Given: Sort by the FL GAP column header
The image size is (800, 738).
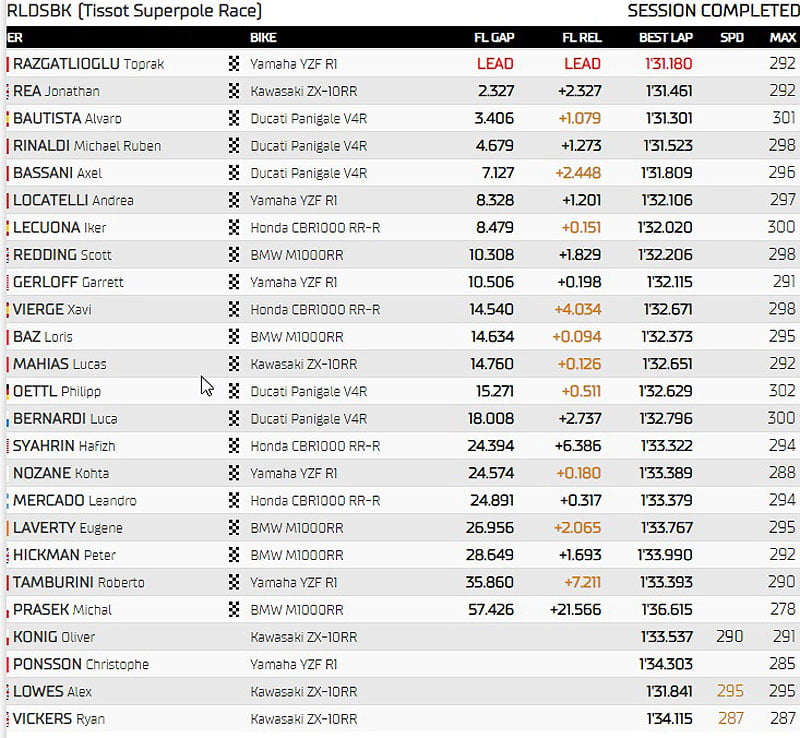Looking at the screenshot, I should (493, 38).
